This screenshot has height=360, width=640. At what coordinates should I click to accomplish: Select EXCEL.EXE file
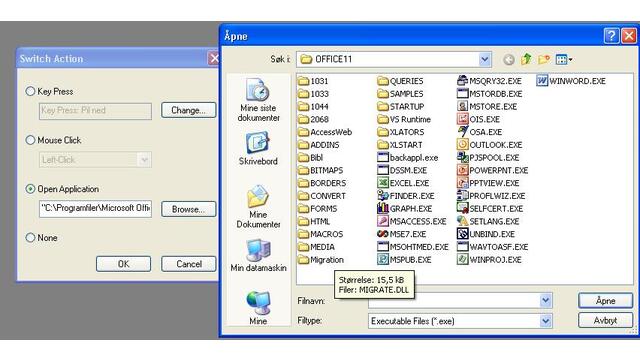403,183
